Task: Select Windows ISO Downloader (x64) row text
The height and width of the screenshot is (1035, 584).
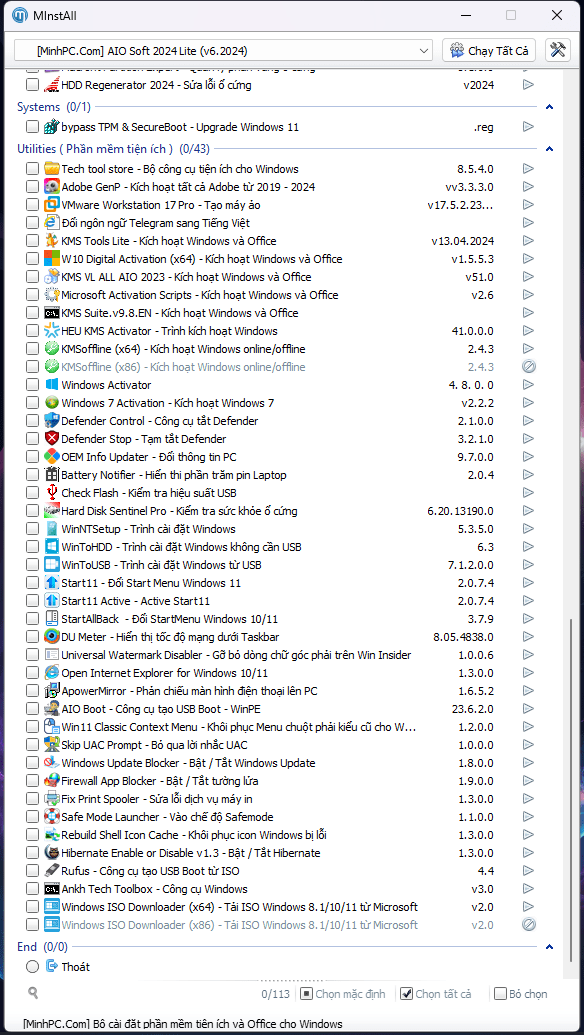Action: 240,907
